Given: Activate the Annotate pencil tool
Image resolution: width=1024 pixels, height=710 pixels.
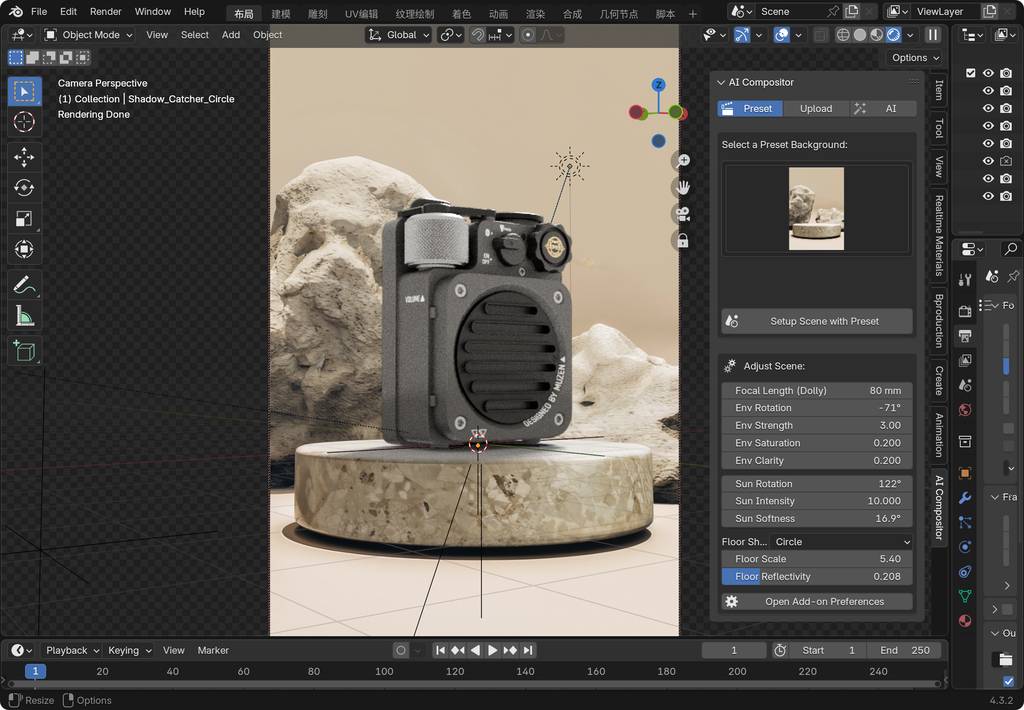Looking at the screenshot, I should pos(24,285).
